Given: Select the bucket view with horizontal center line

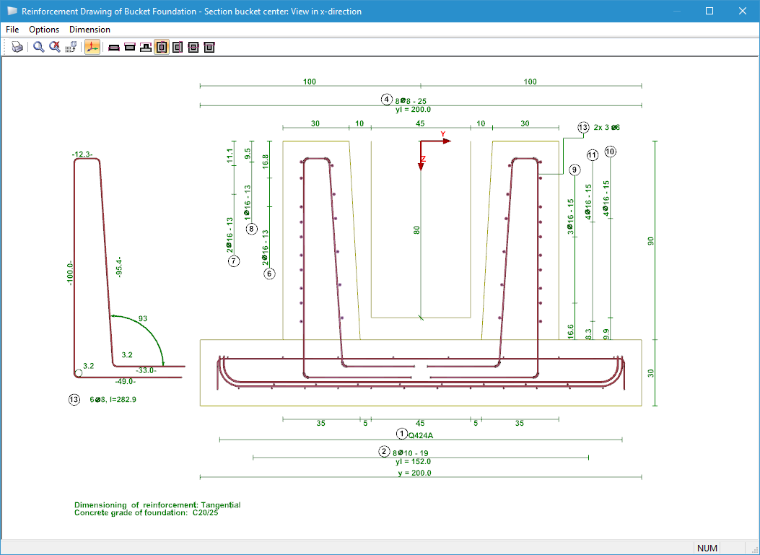Looking at the screenshot, I should tap(193, 48).
